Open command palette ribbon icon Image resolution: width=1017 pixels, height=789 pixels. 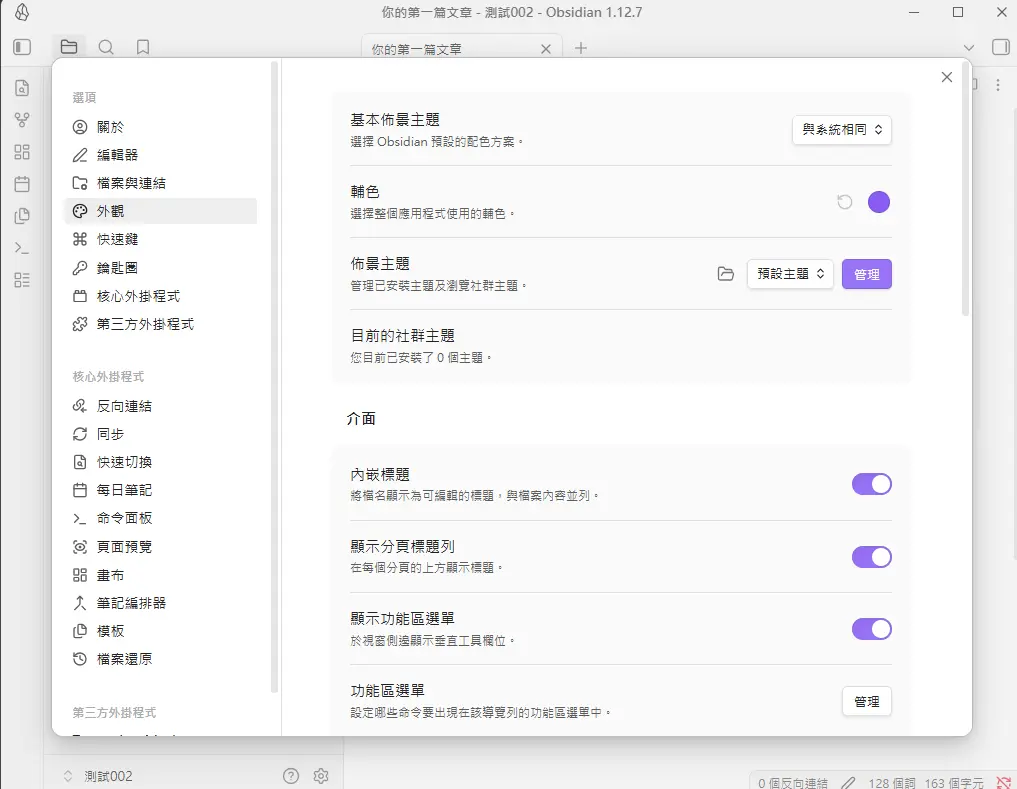pyautogui.click(x=22, y=248)
